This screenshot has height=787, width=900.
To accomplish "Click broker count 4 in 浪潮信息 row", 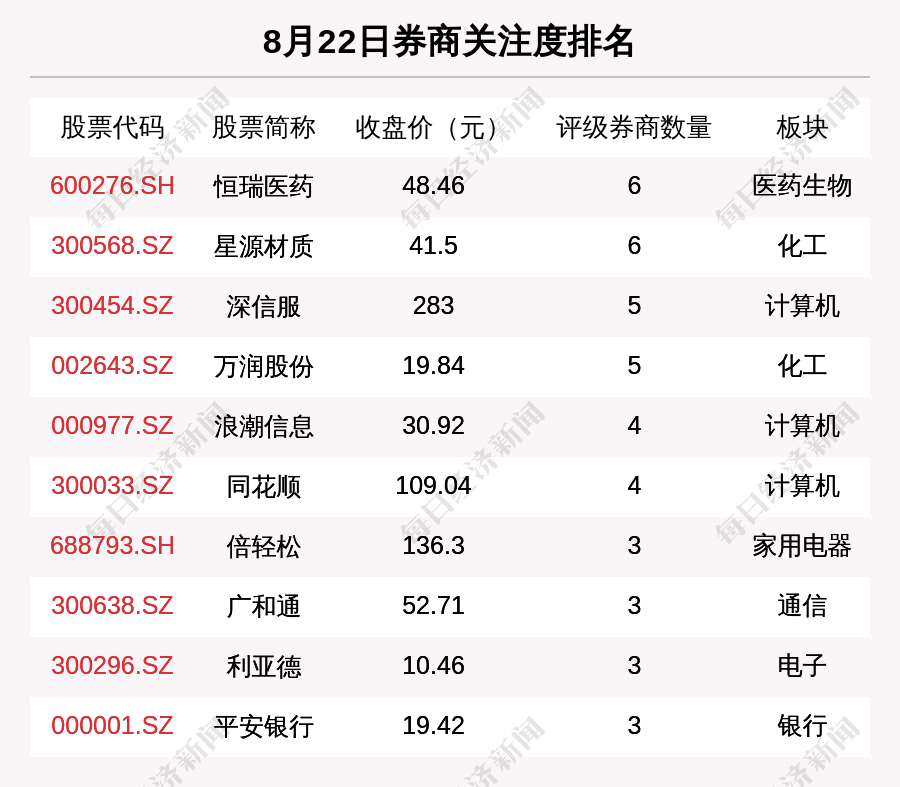I will 634,426.
